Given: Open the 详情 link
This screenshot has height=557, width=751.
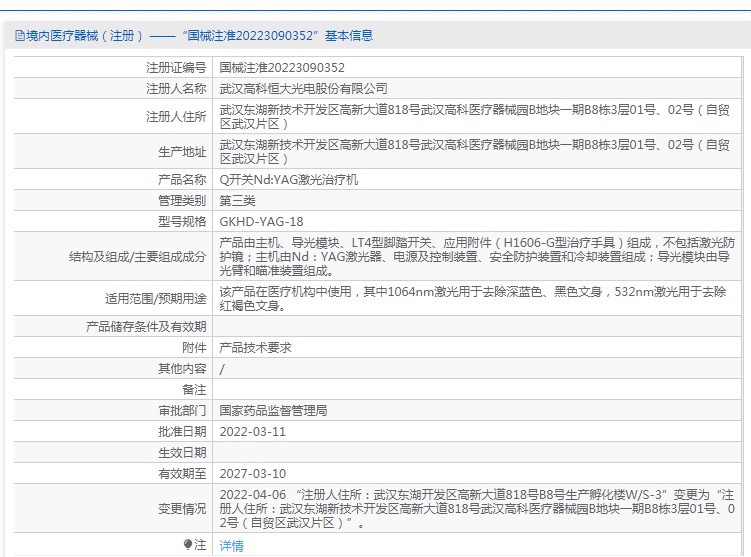Looking at the screenshot, I should 231,546.
